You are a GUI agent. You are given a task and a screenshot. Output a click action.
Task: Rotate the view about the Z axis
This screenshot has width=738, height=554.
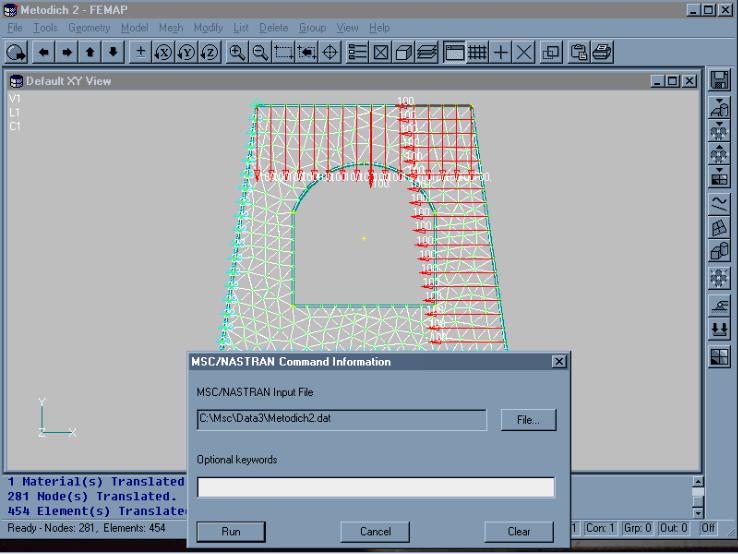coord(209,52)
